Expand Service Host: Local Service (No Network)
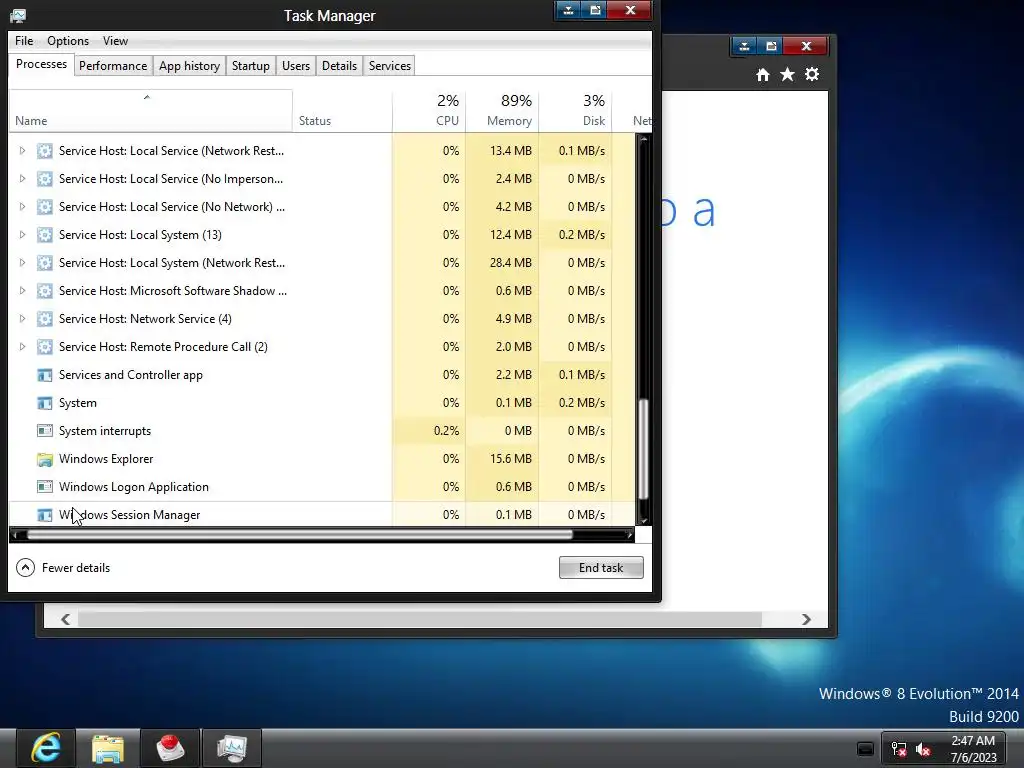This screenshot has width=1024, height=768. click(22, 207)
